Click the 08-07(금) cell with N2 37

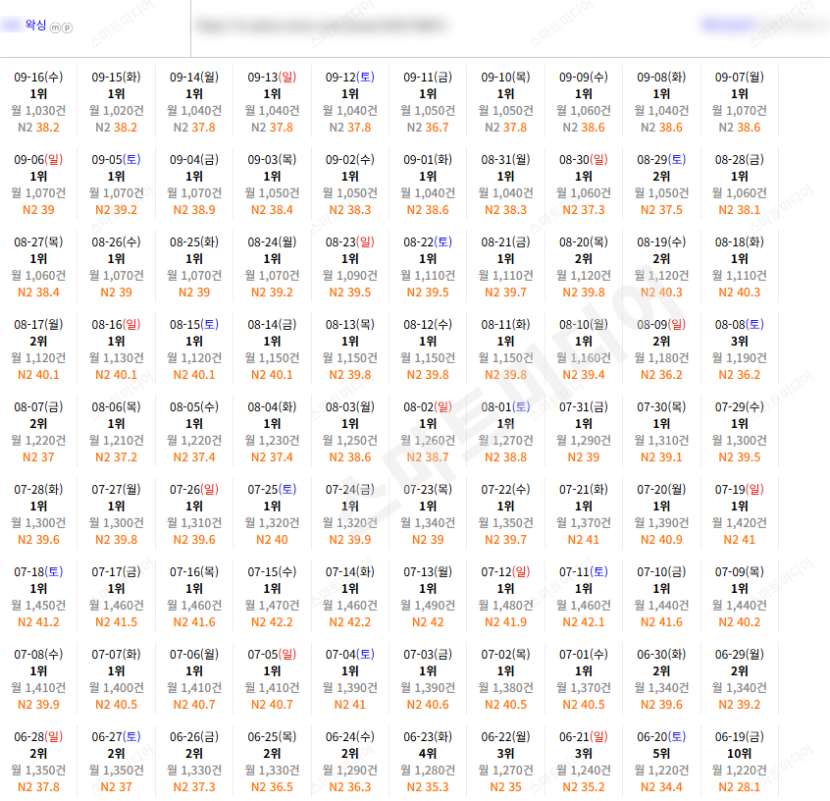pos(39,431)
